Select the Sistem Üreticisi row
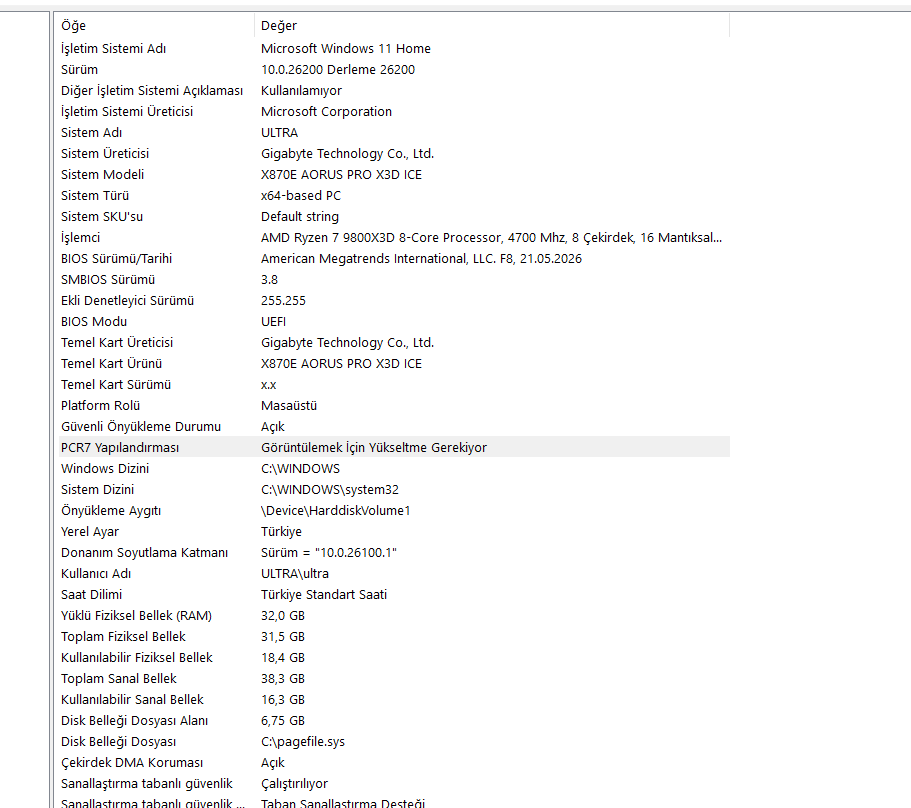 coord(394,153)
